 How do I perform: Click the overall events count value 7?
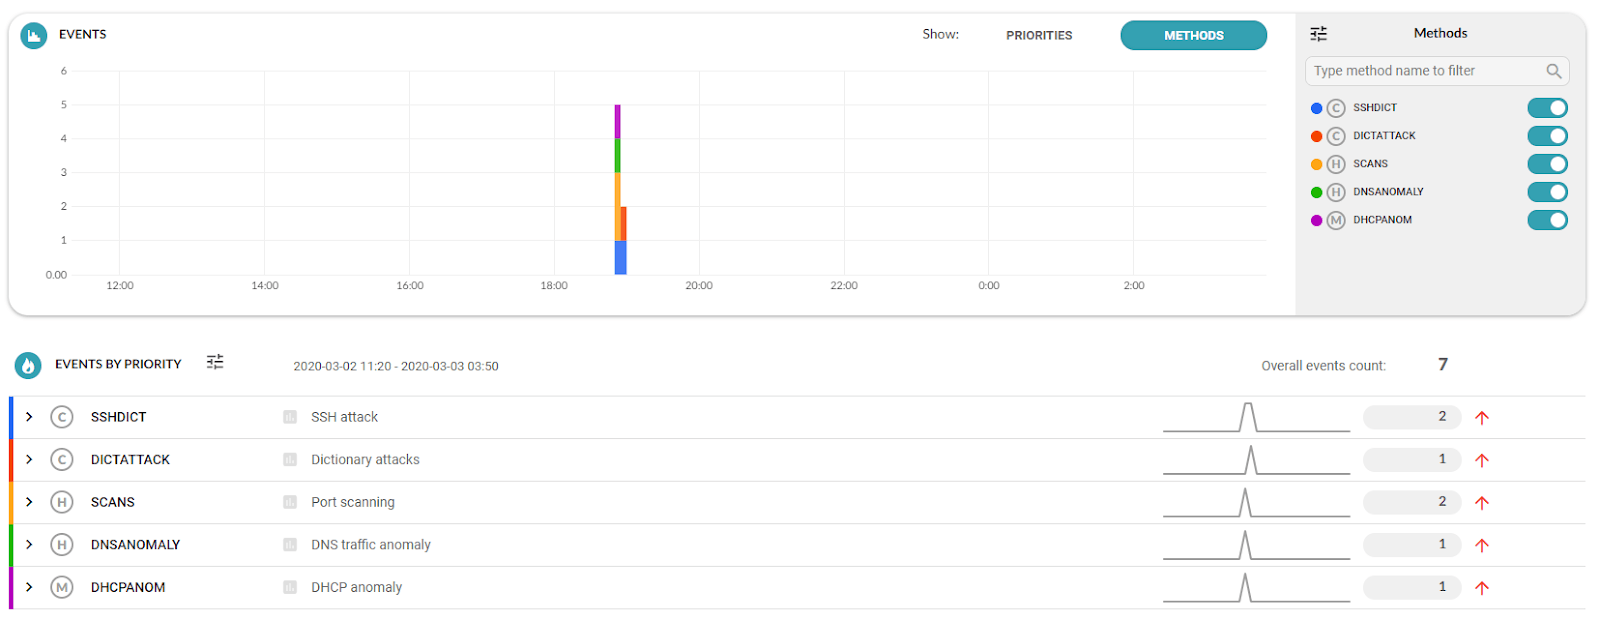click(1443, 365)
